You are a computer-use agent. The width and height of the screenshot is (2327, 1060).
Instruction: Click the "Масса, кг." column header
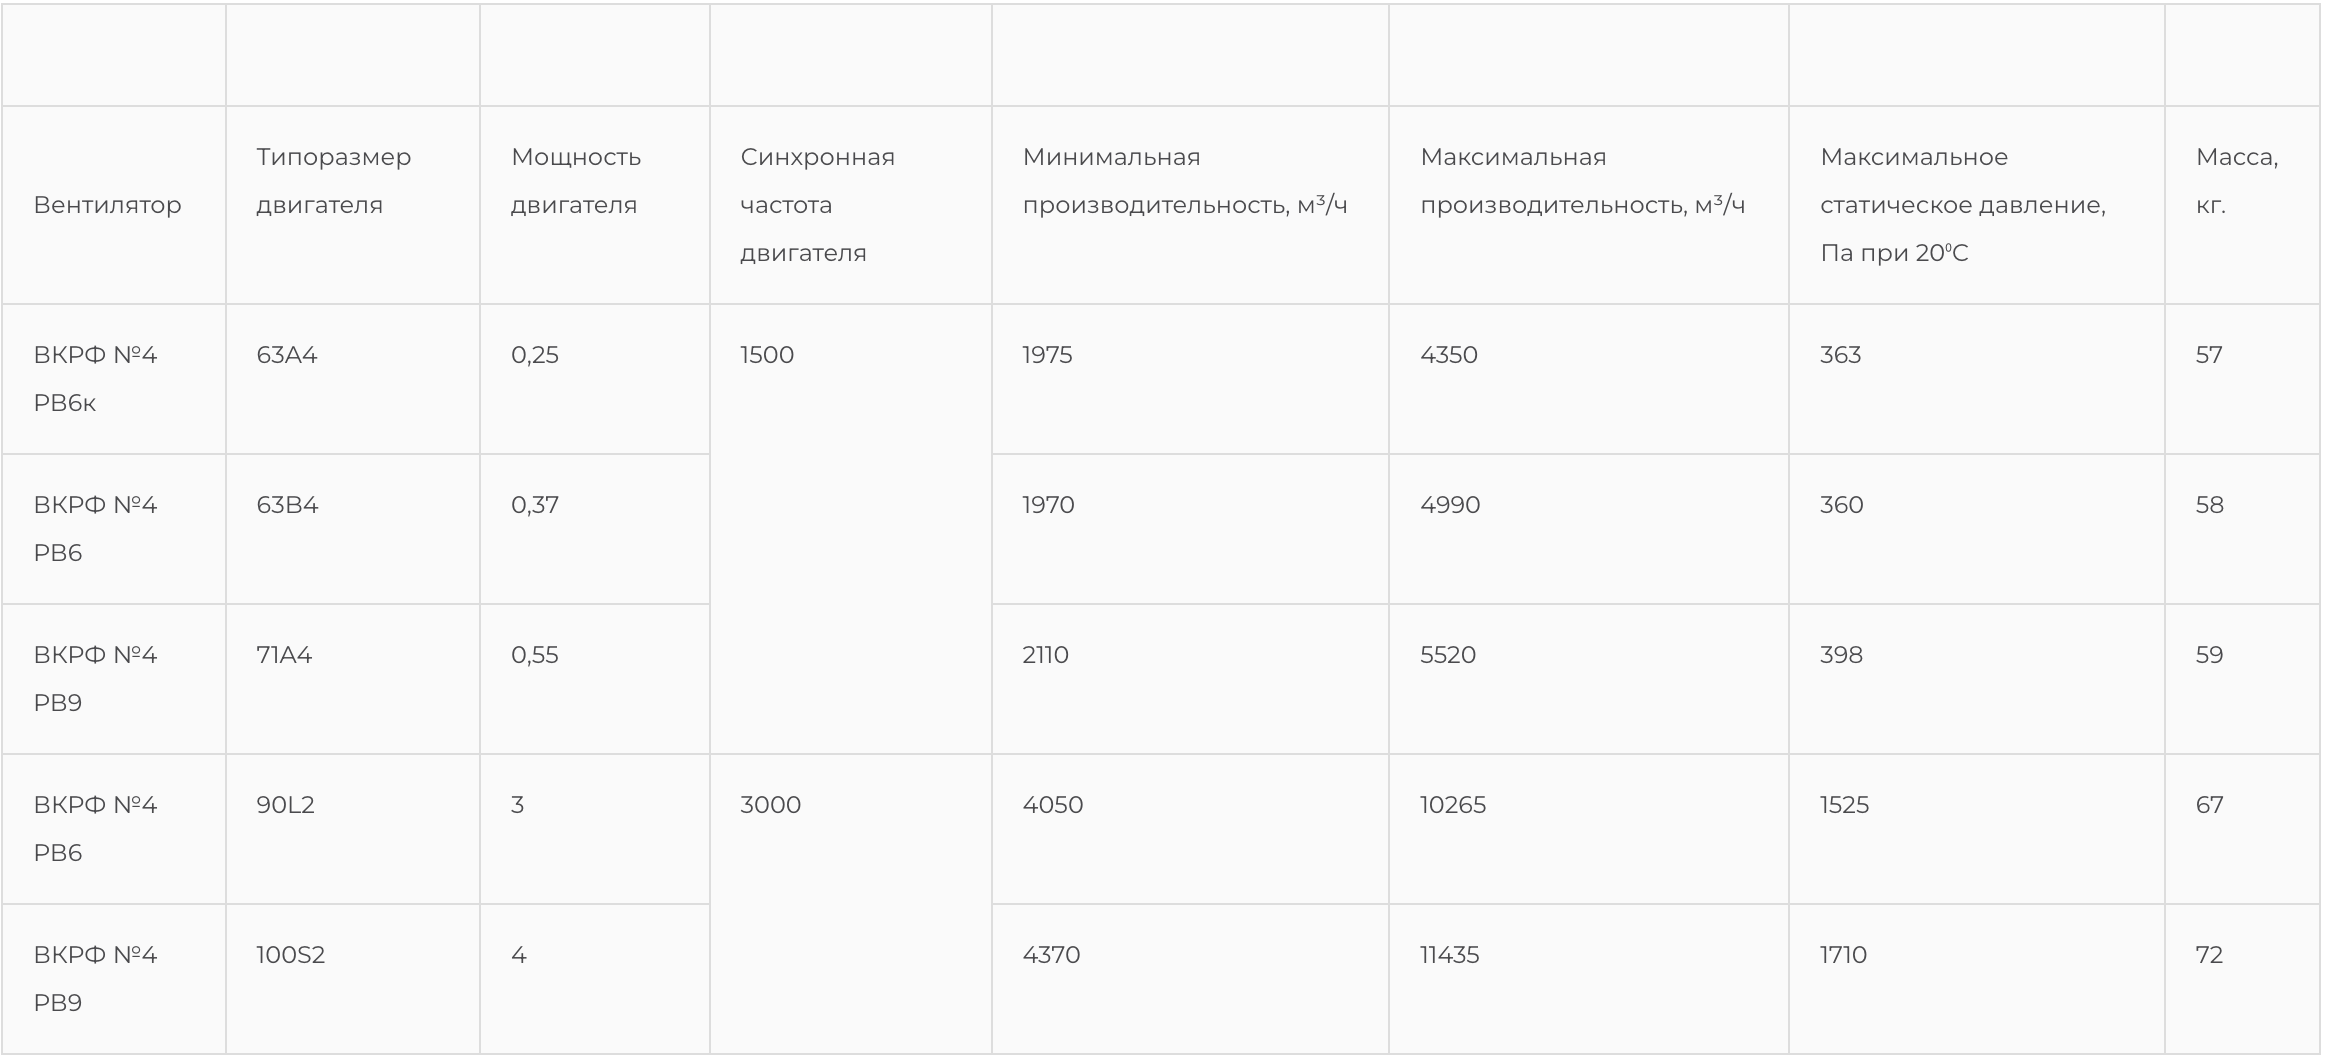[2236, 181]
